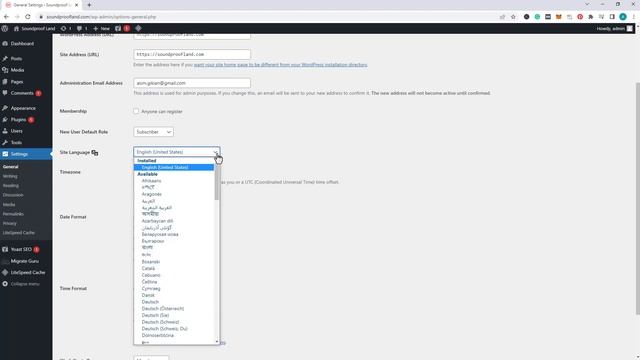Open the Soundproof Land site home link
Viewport: 640px width, 360px height.
[34, 29]
